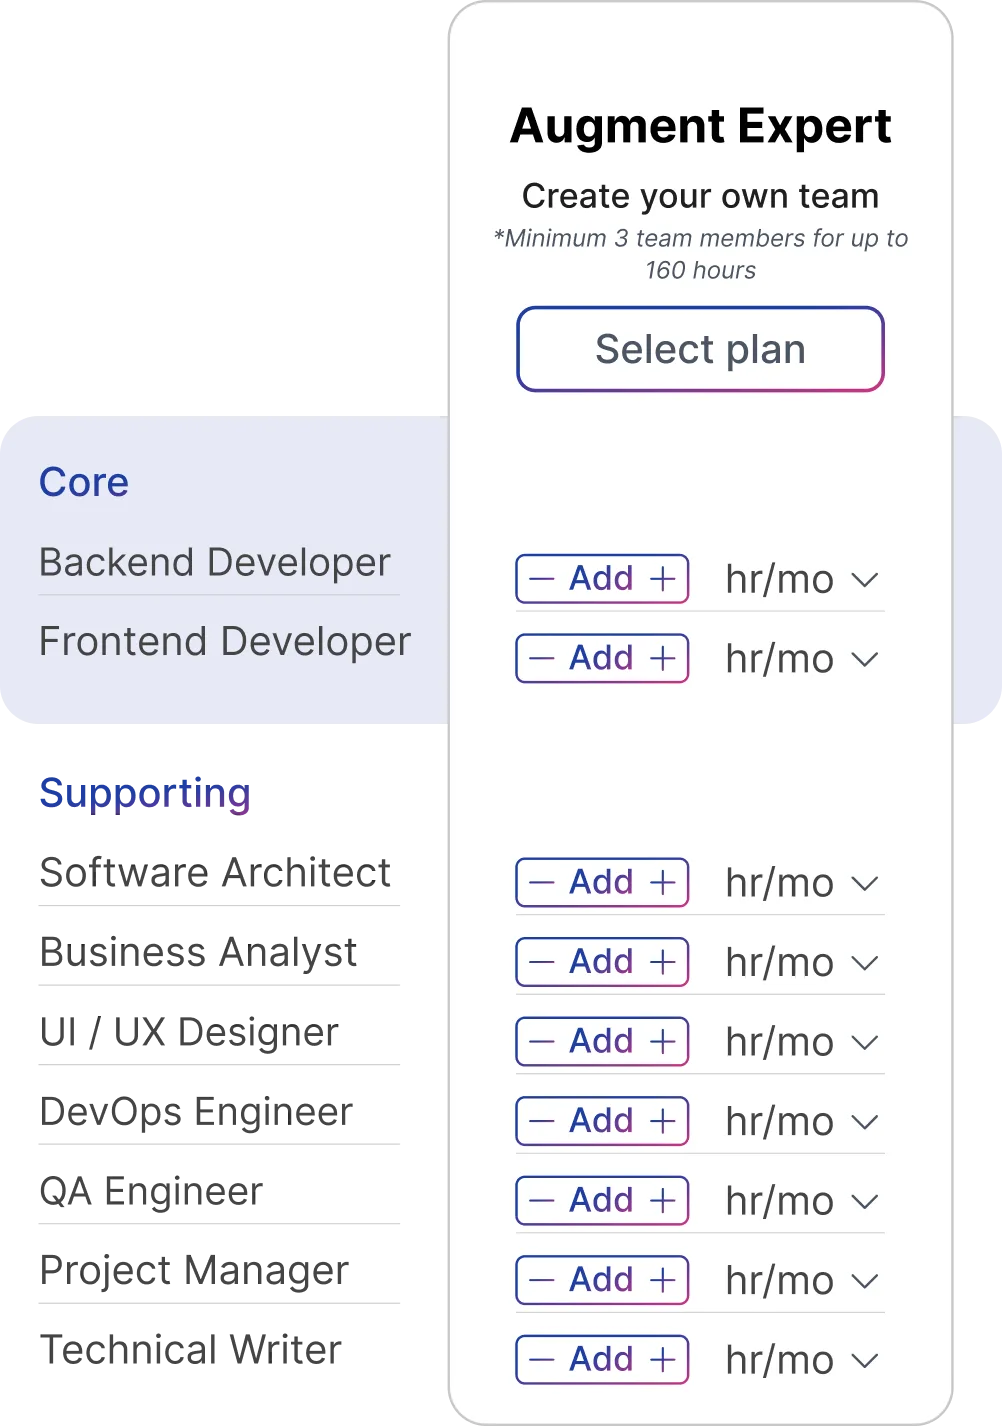Open the QA Engineer hr/mo dropdown
Screen dimensions: 1002x1426
point(864,1202)
